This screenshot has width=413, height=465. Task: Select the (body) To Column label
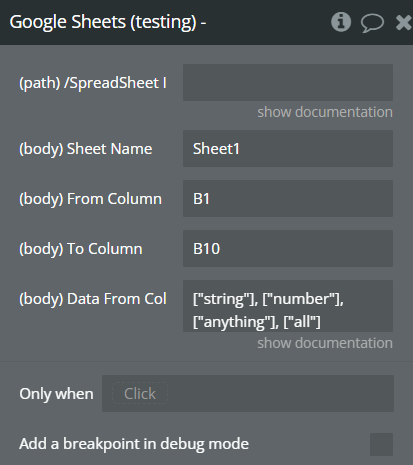[x=81, y=249]
